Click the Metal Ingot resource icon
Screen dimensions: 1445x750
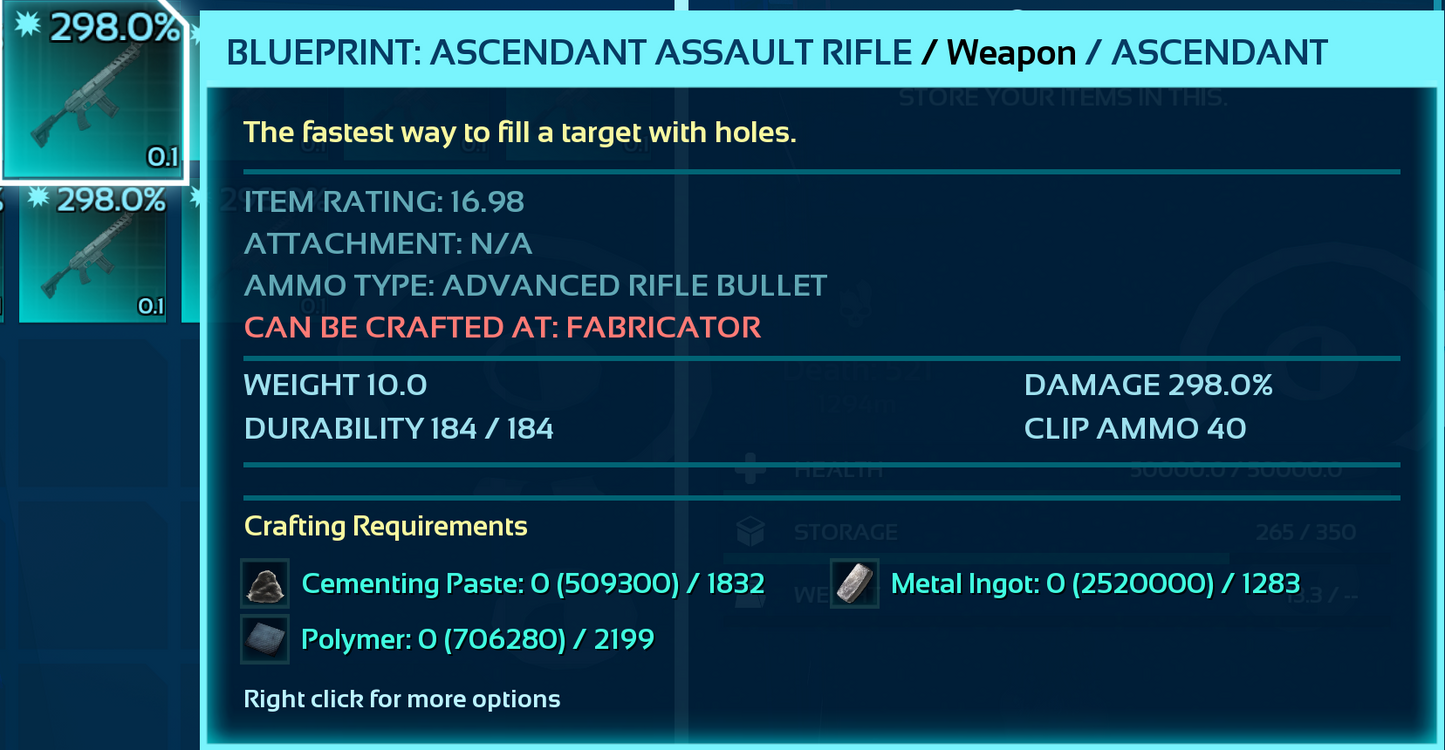tap(855, 584)
